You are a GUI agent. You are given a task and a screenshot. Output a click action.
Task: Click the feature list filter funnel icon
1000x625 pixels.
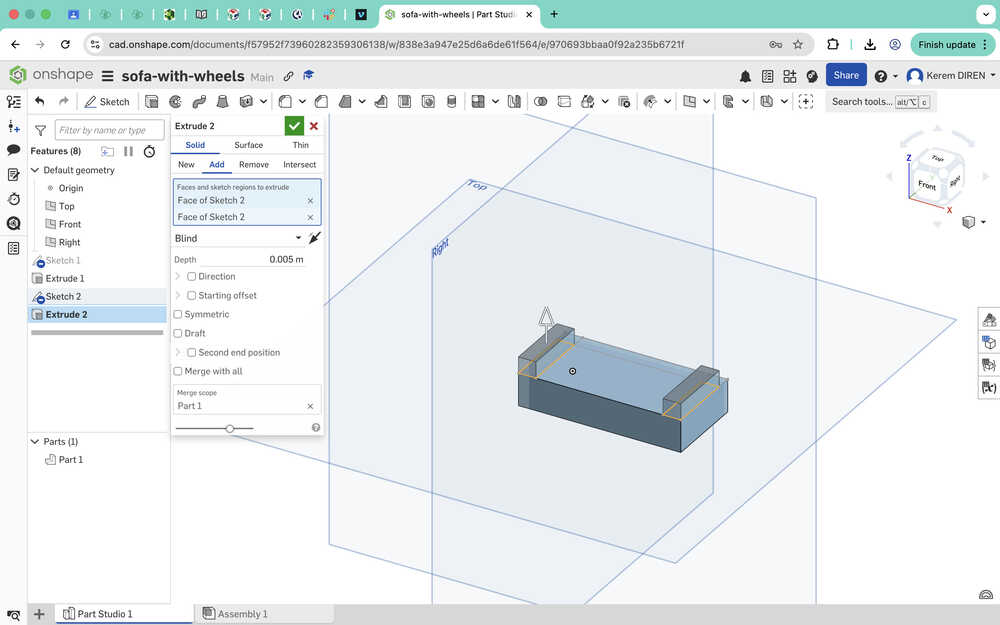41,130
